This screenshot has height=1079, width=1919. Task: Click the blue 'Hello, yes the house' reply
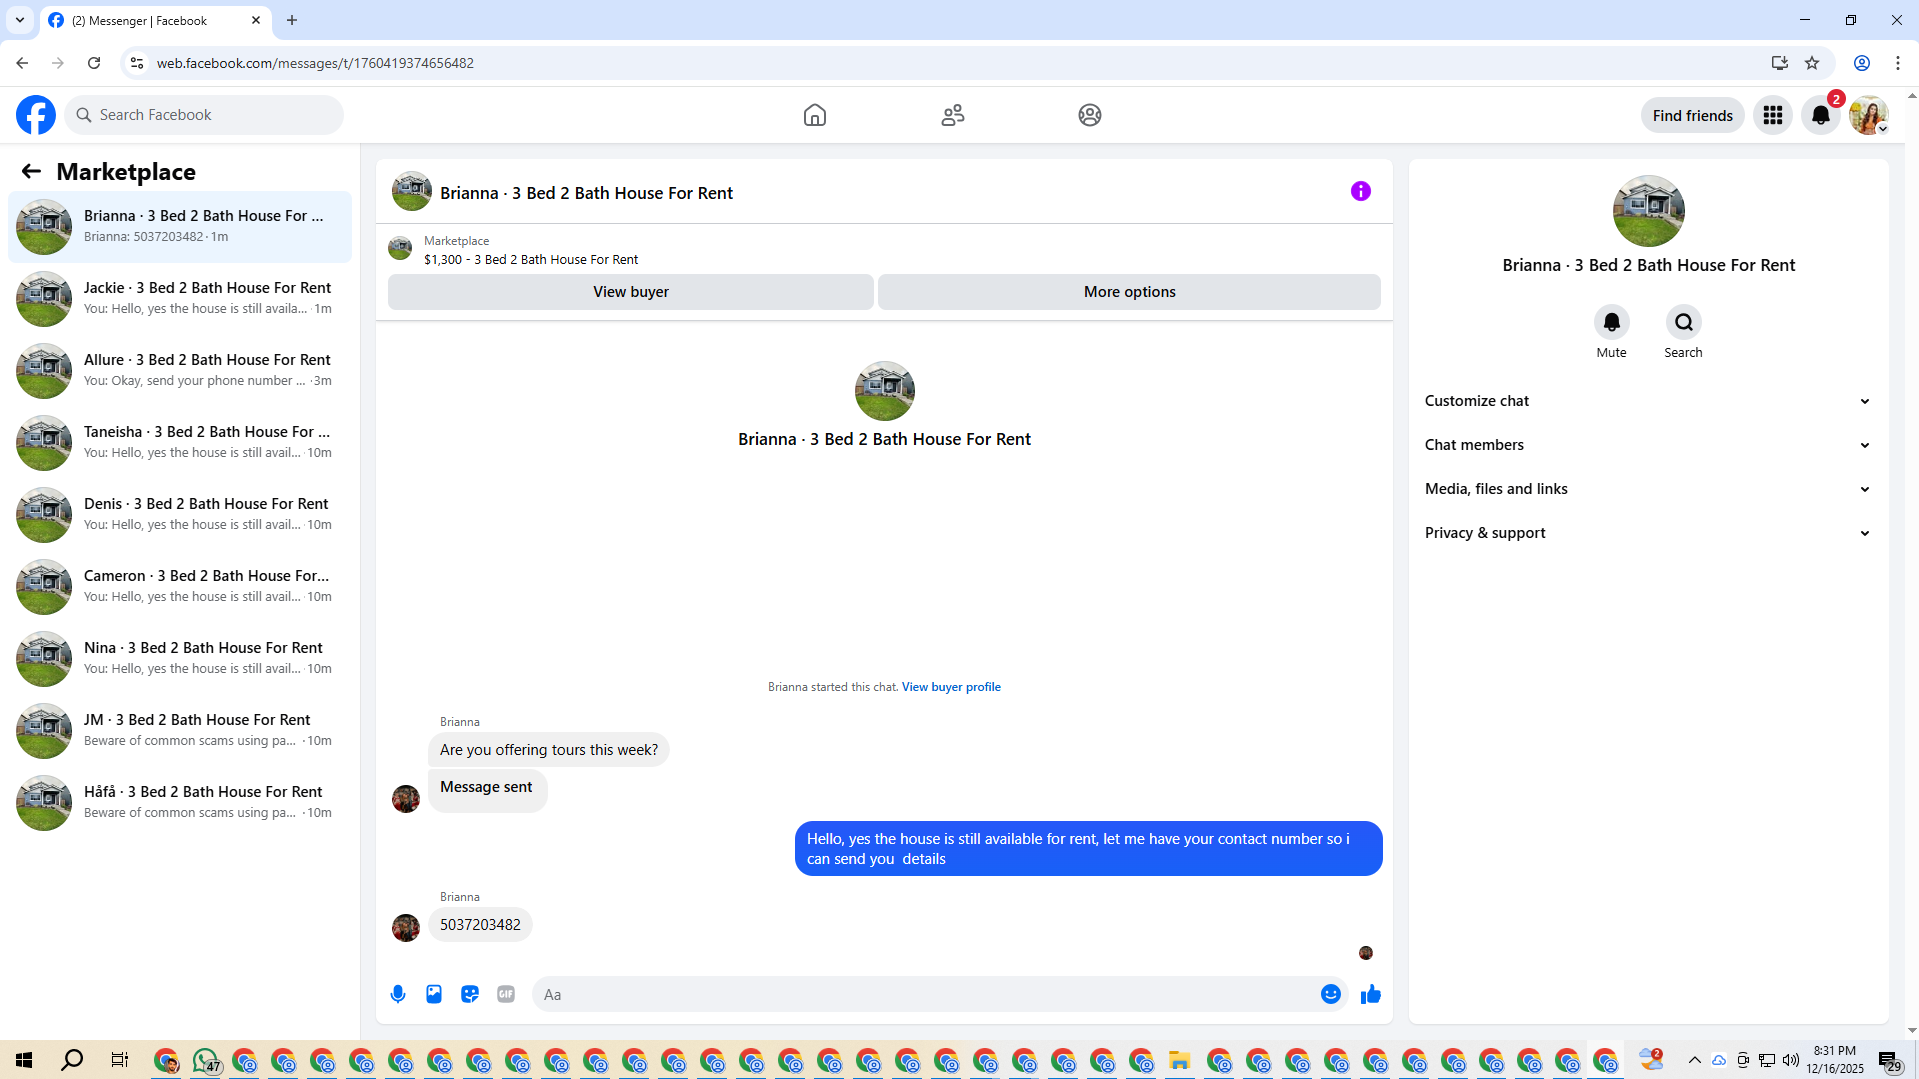pyautogui.click(x=1089, y=849)
